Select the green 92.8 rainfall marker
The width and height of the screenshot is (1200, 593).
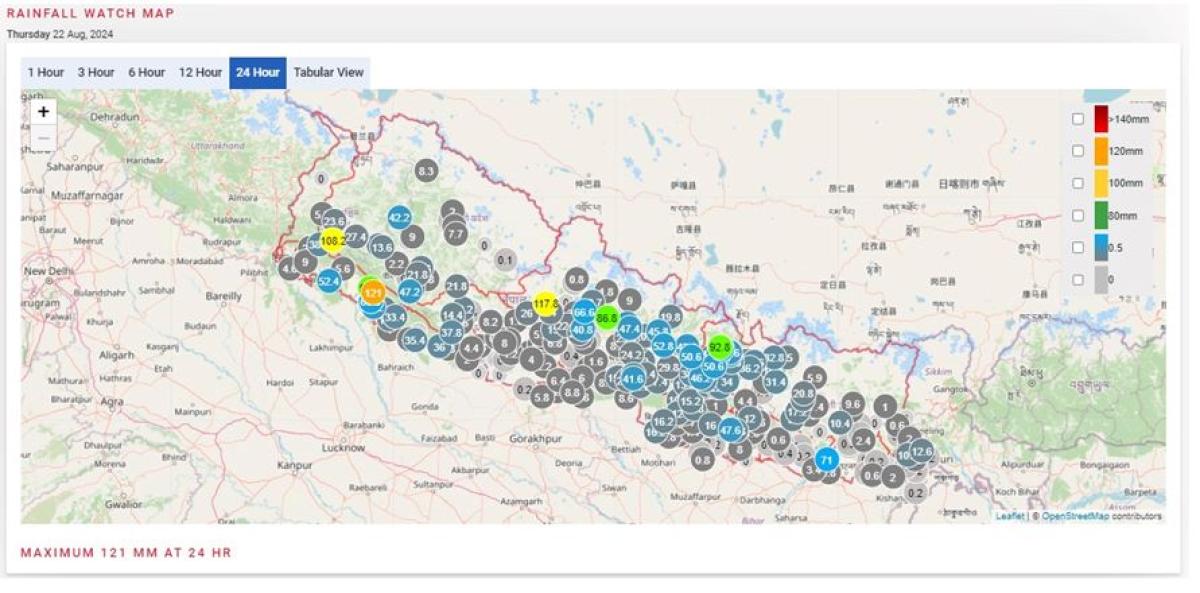[x=720, y=348]
